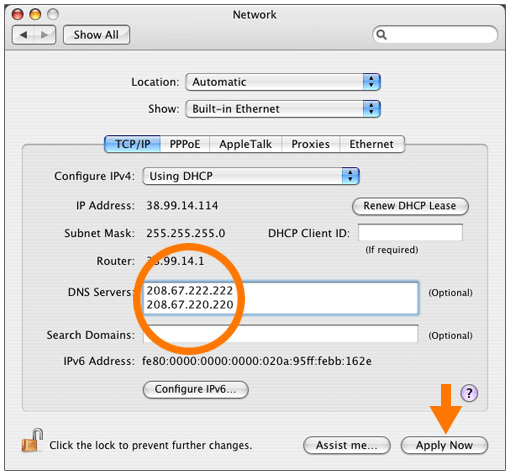Open help with the question mark button
Image resolution: width=510 pixels, height=475 pixels.
pos(469,393)
